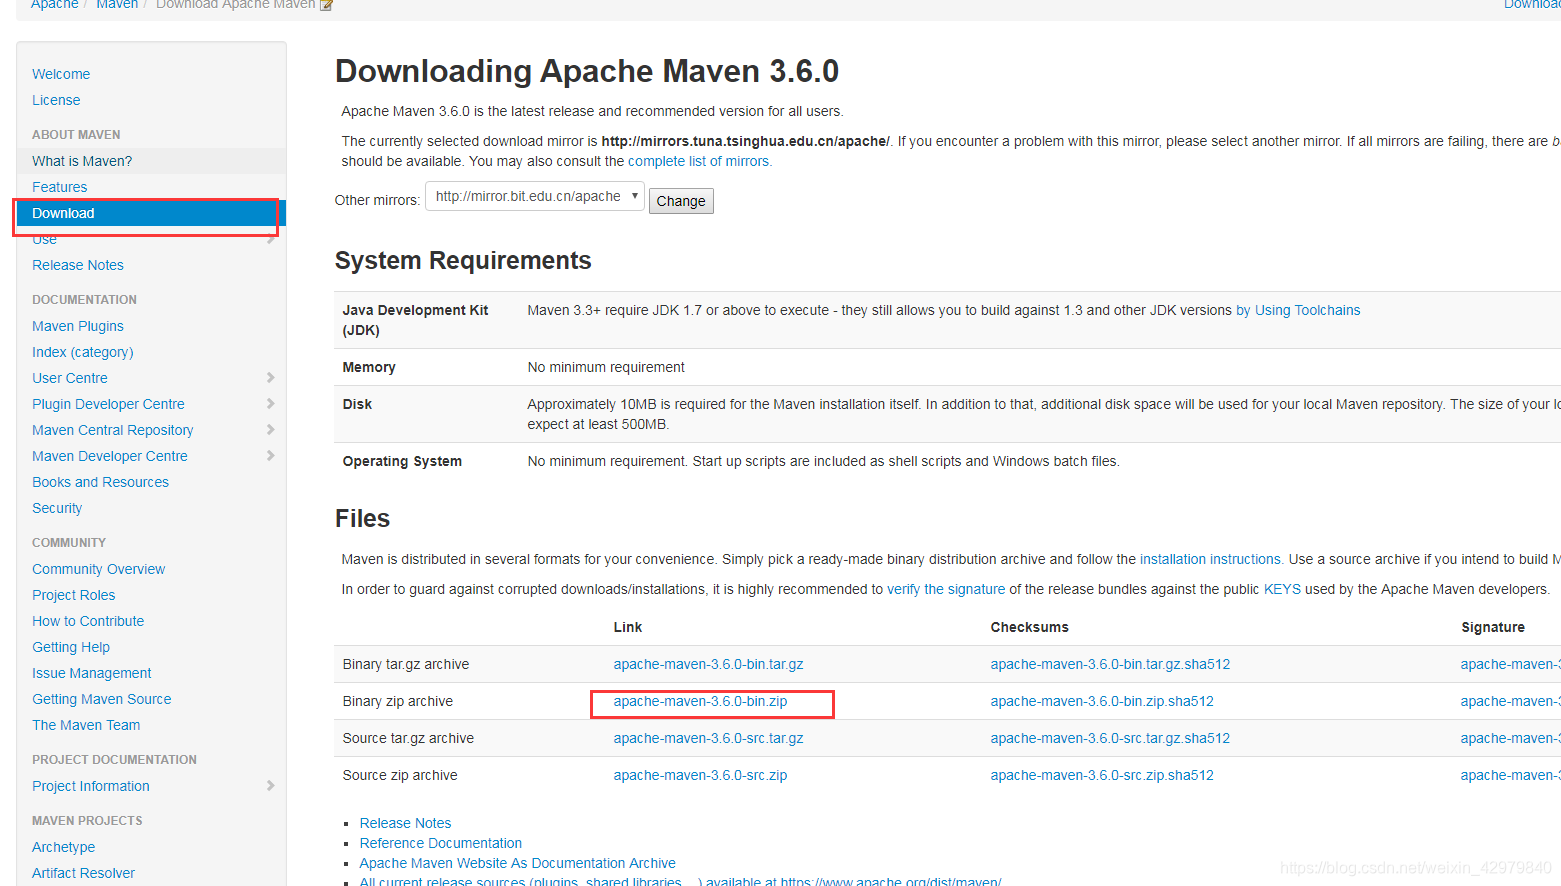Screen dimensions: 1561x886
Task: Open bin.zip.sha512 checksum link
Action: click(x=1102, y=701)
